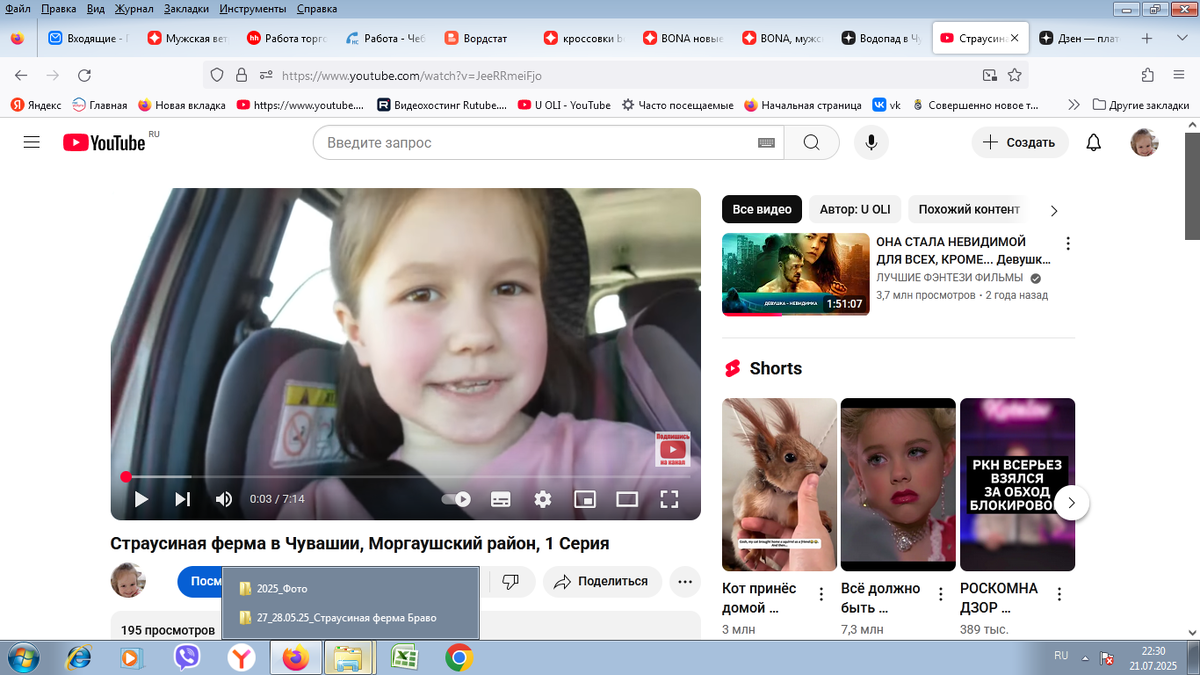Click the magnifier search button
Viewport: 1200px width, 675px height.
click(x=811, y=143)
